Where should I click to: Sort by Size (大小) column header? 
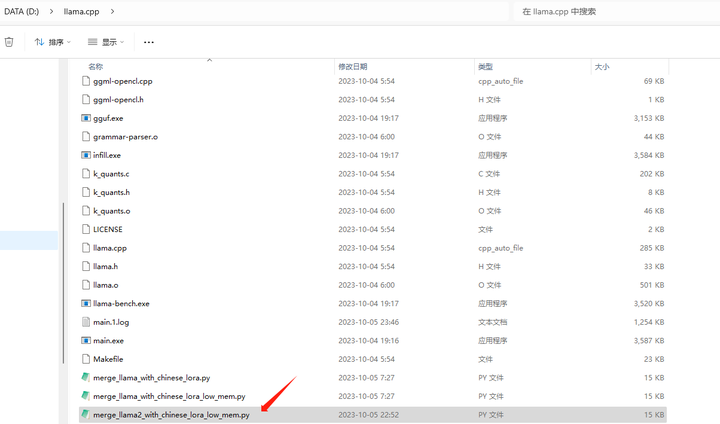(x=602, y=67)
